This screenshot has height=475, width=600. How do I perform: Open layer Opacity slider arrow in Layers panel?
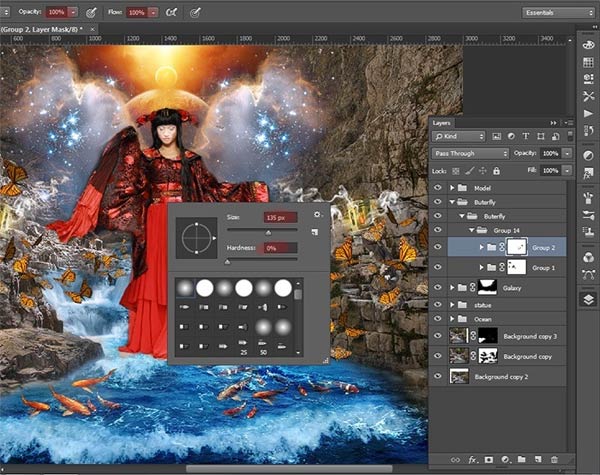[x=567, y=153]
